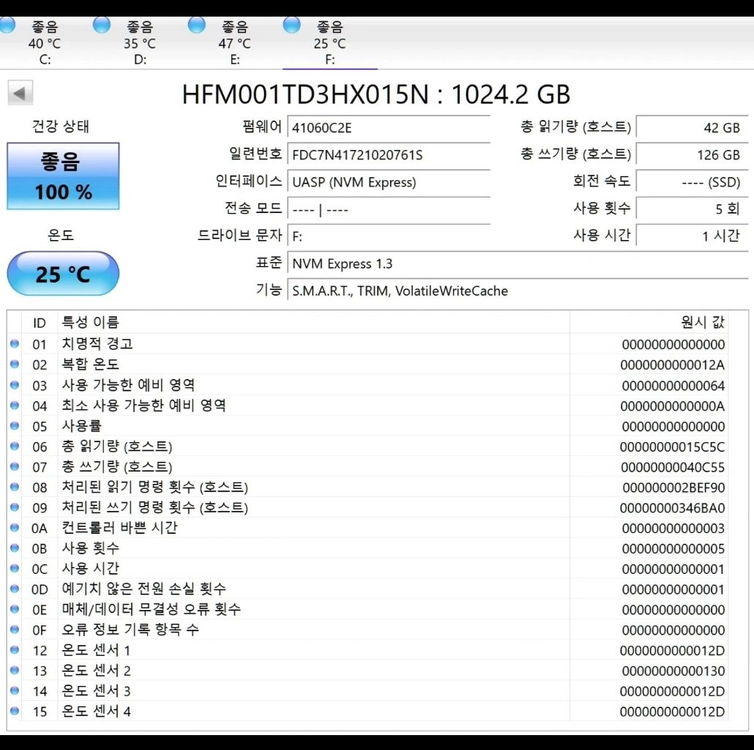Click the total host writes value 126 GB
The height and width of the screenshot is (750, 754).
(x=692, y=155)
